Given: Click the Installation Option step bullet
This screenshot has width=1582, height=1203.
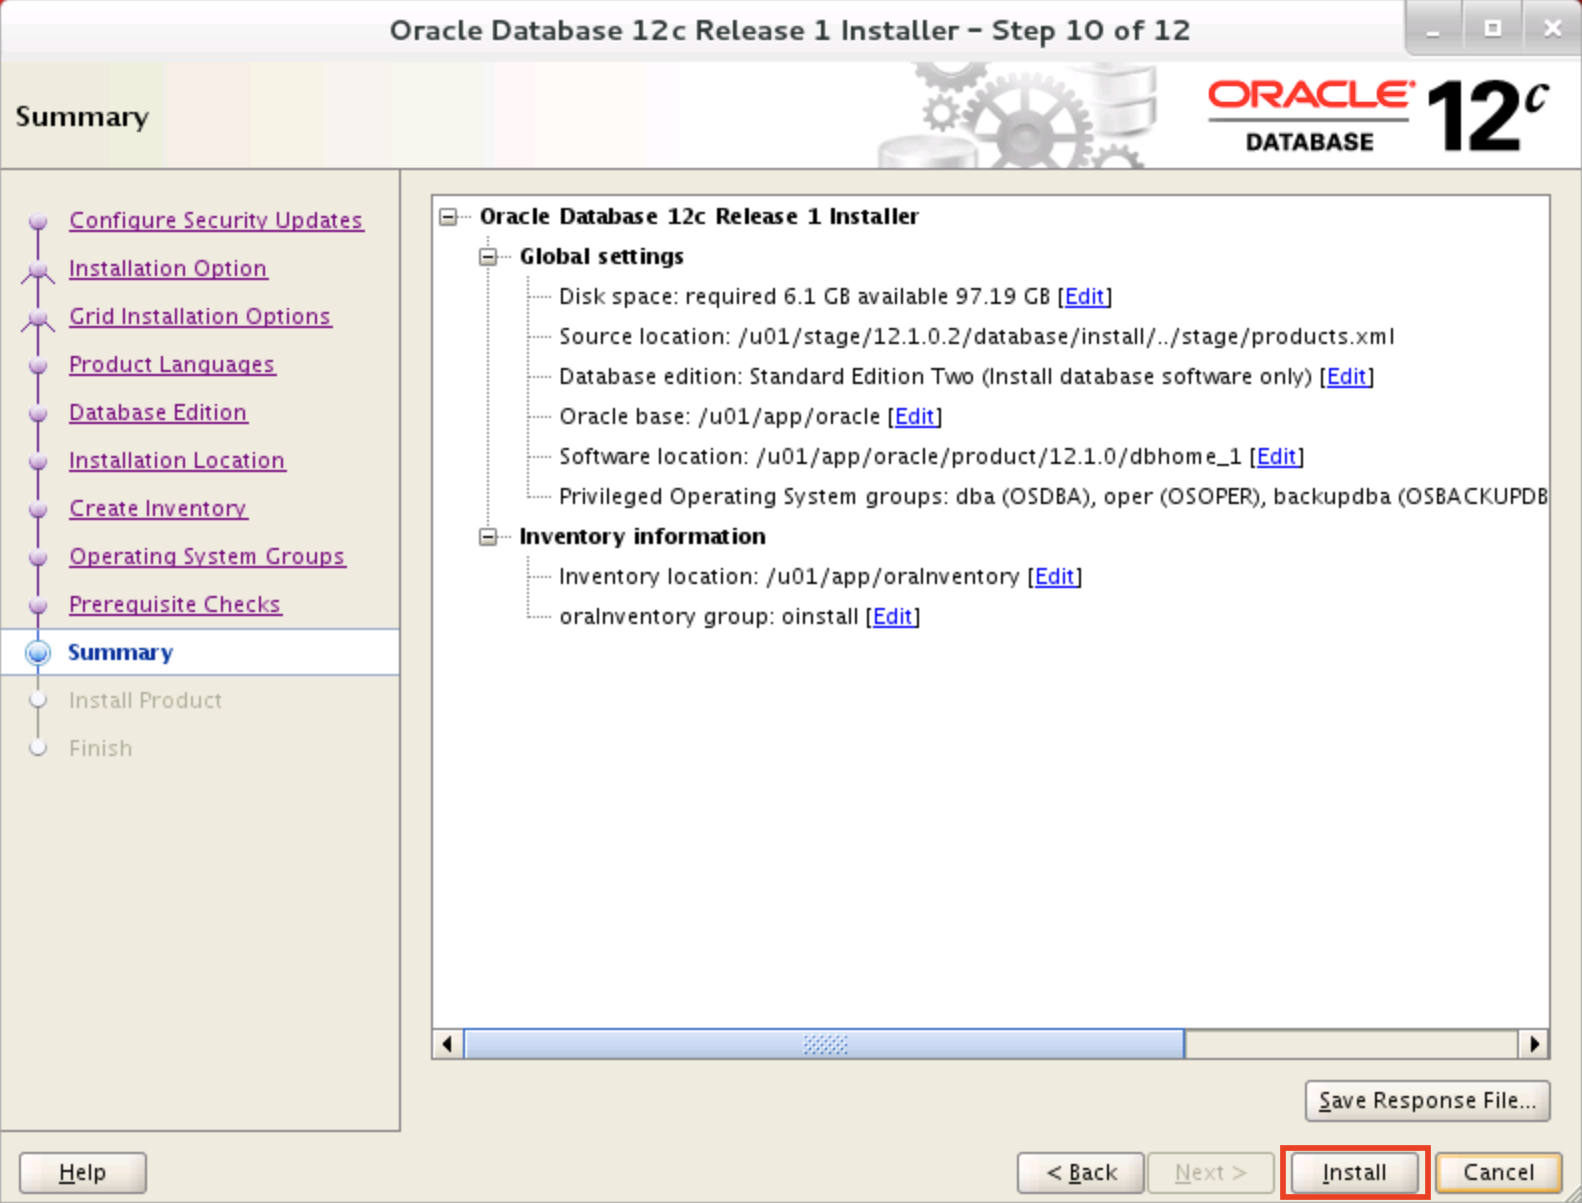Looking at the screenshot, I should 38,269.
